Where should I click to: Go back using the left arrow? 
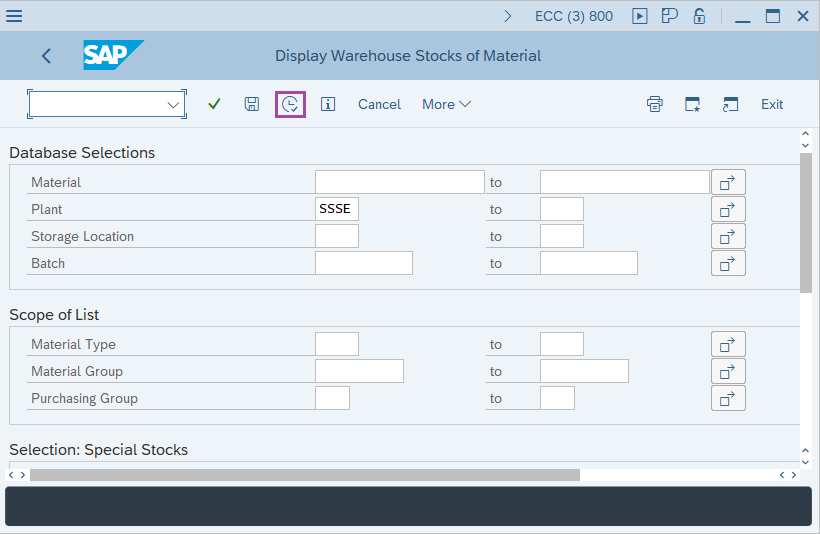point(46,56)
